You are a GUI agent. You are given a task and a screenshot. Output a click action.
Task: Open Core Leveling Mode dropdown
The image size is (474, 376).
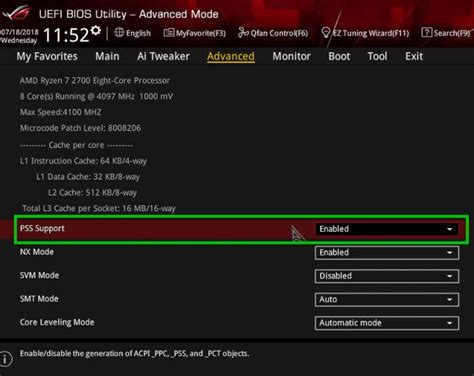[387, 323]
